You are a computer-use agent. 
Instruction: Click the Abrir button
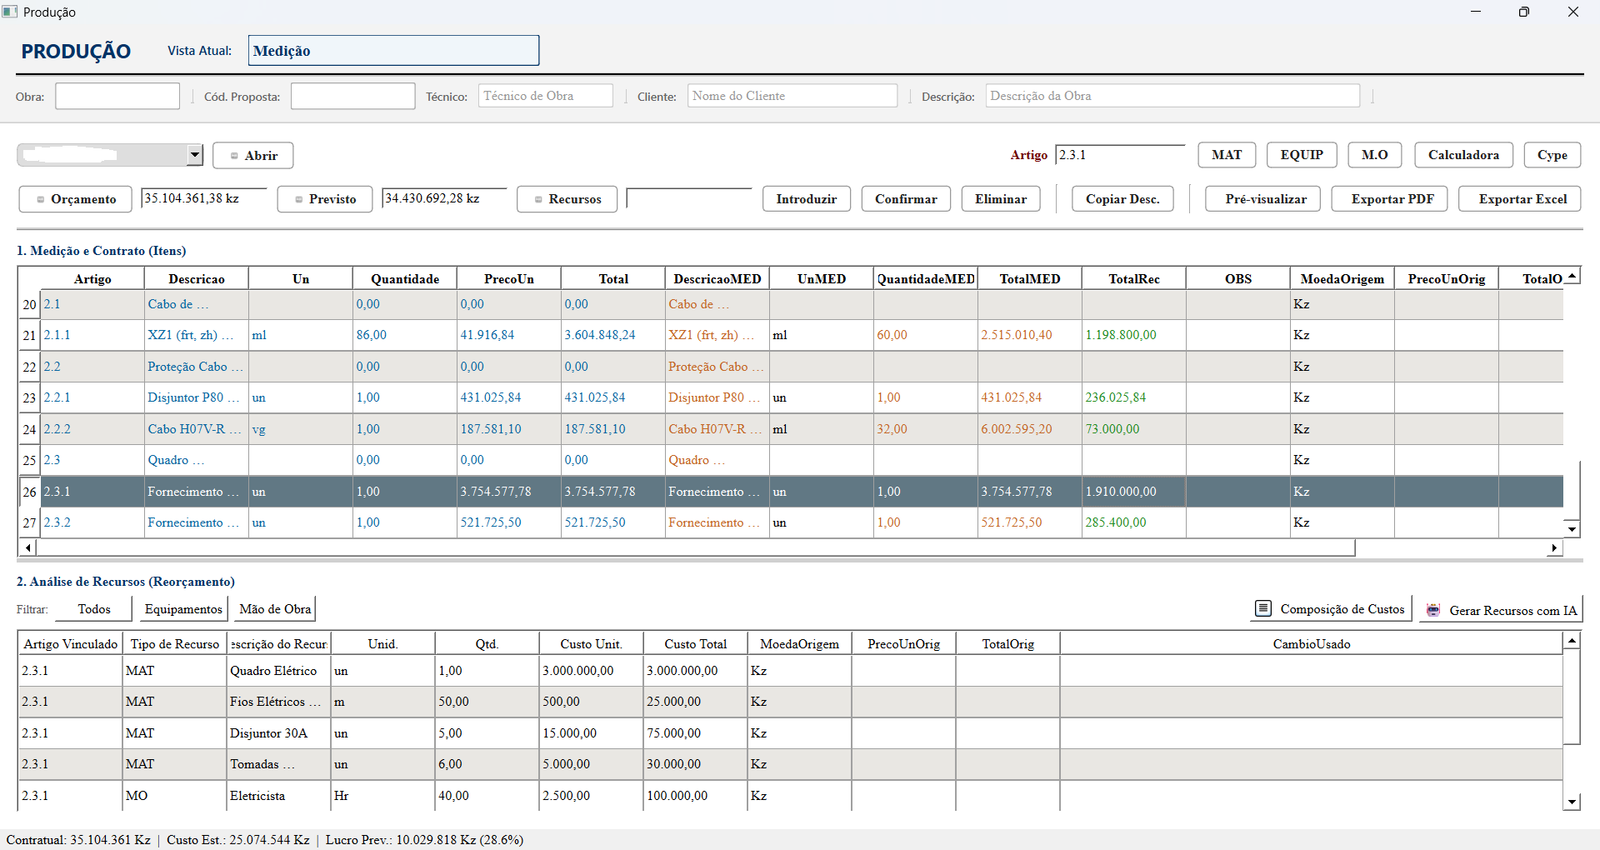point(253,156)
